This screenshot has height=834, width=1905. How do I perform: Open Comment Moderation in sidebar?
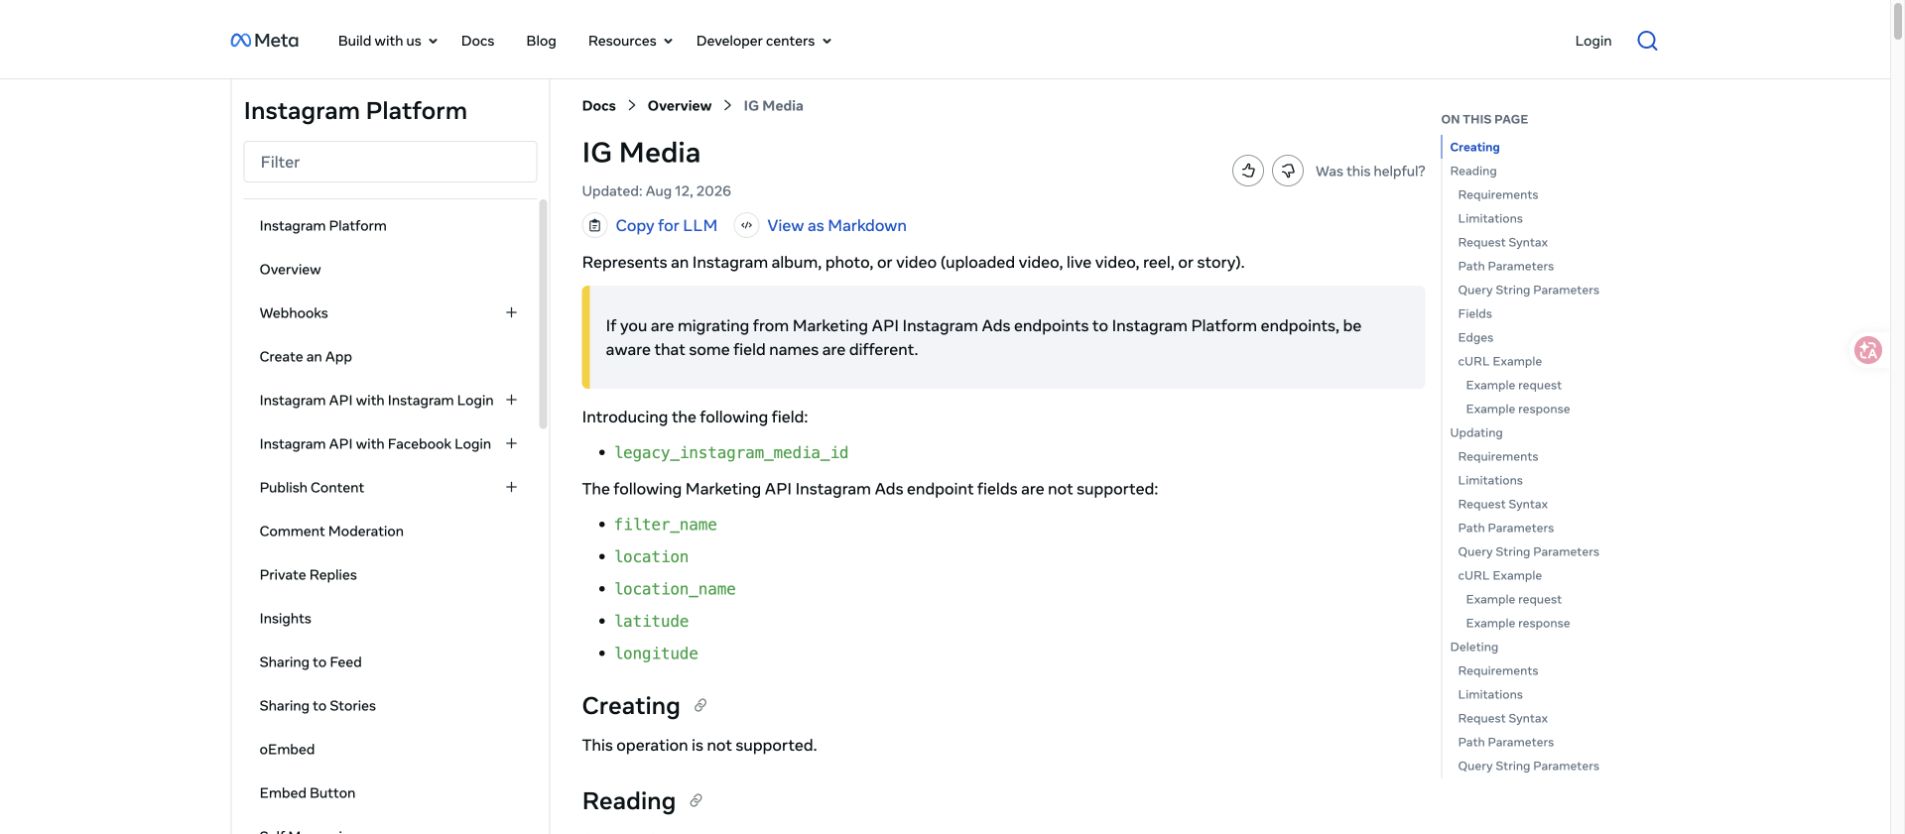pos(331,531)
